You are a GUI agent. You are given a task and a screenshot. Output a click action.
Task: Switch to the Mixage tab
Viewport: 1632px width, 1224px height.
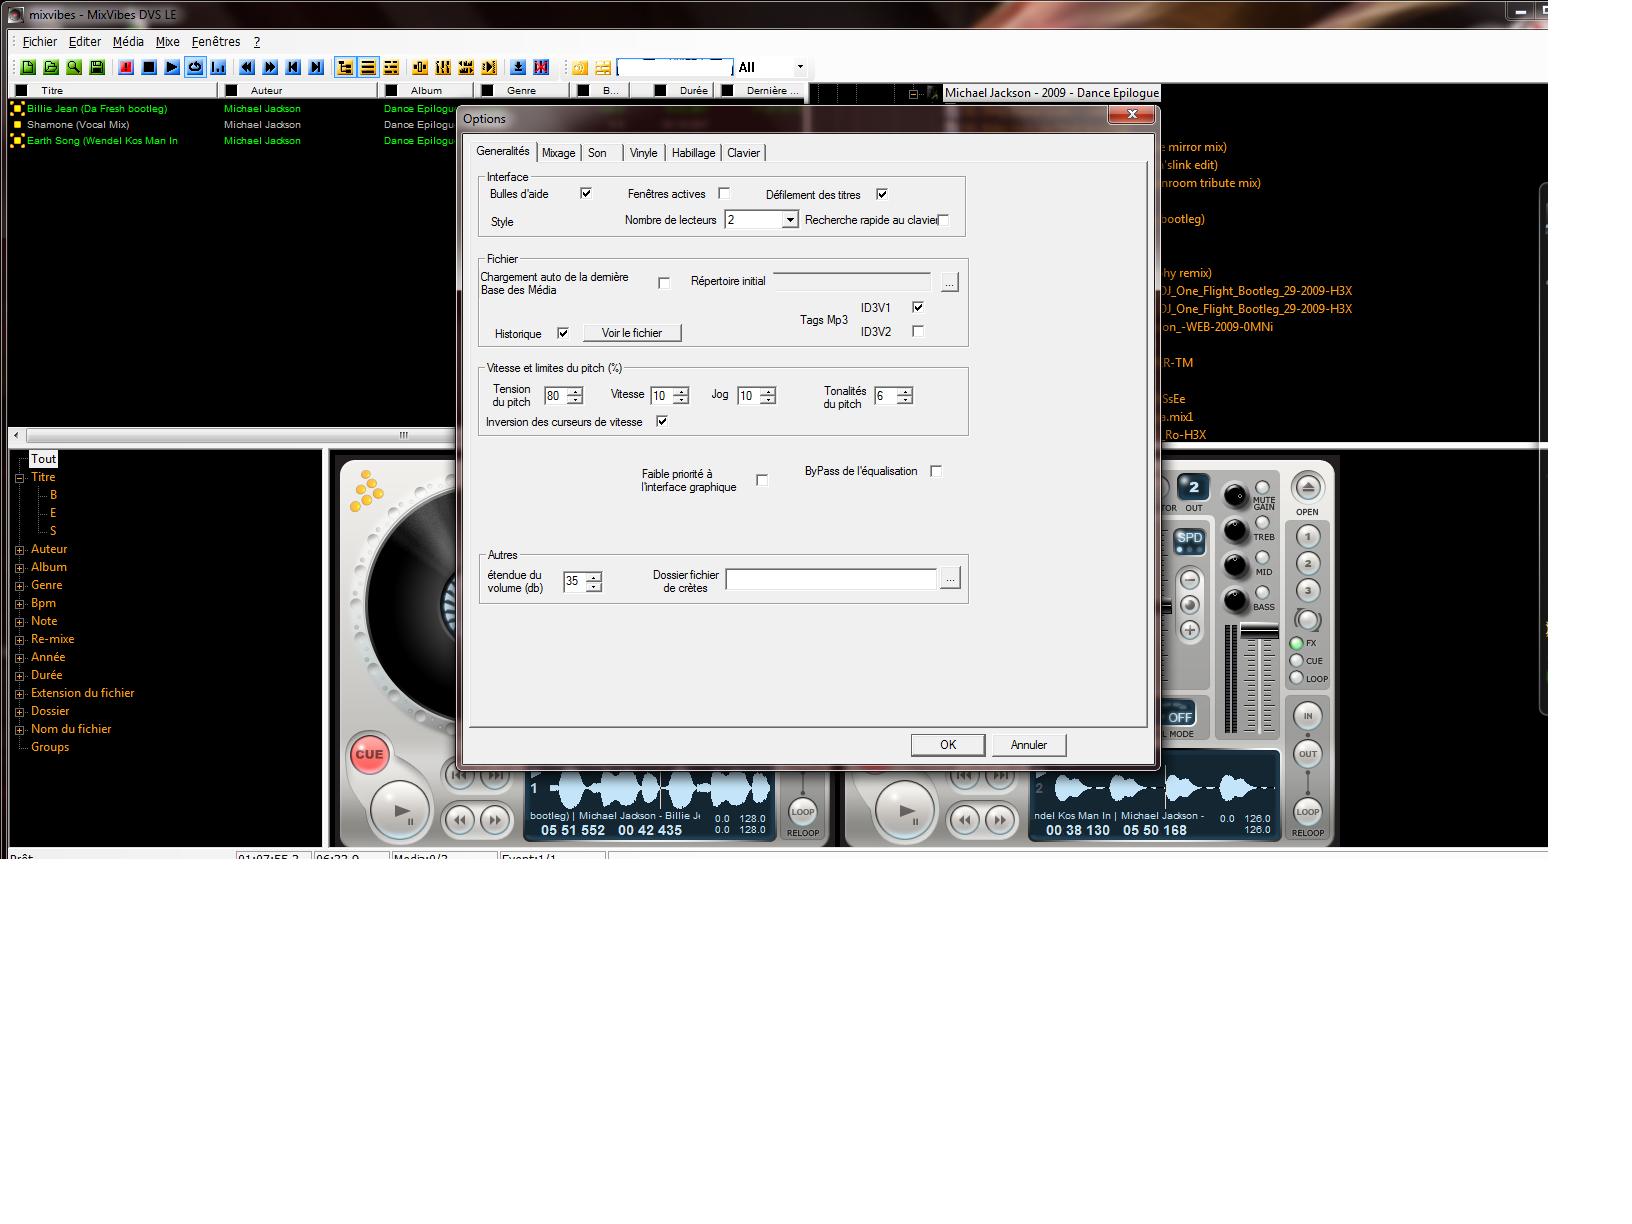click(558, 153)
